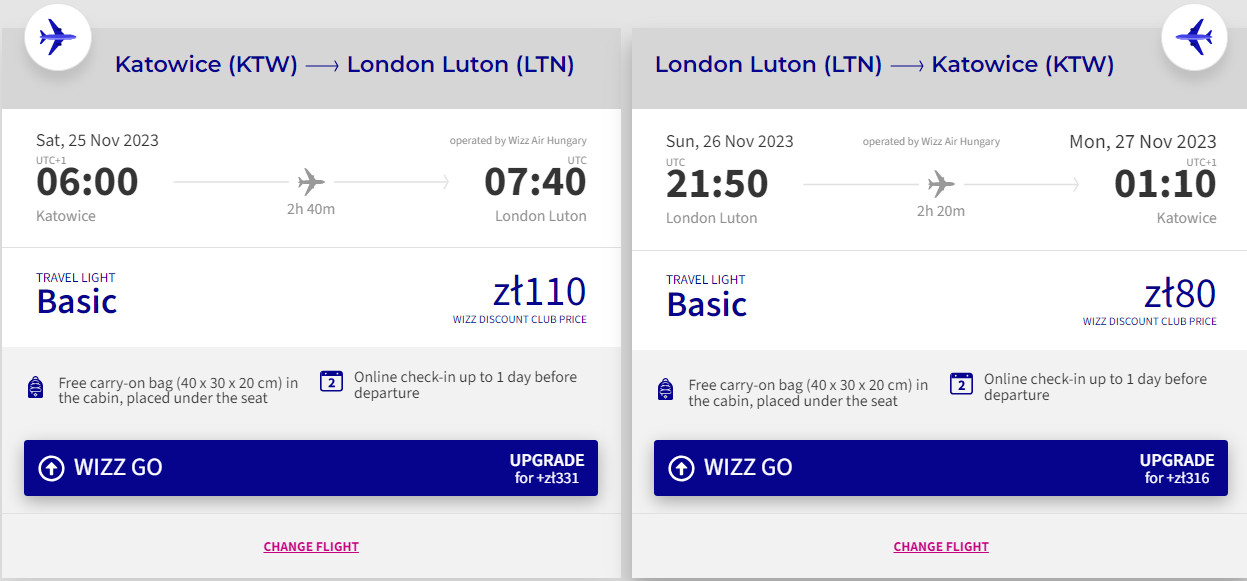Click the airplane badge on the return card
This screenshot has height=581, width=1247.
pos(1194,37)
